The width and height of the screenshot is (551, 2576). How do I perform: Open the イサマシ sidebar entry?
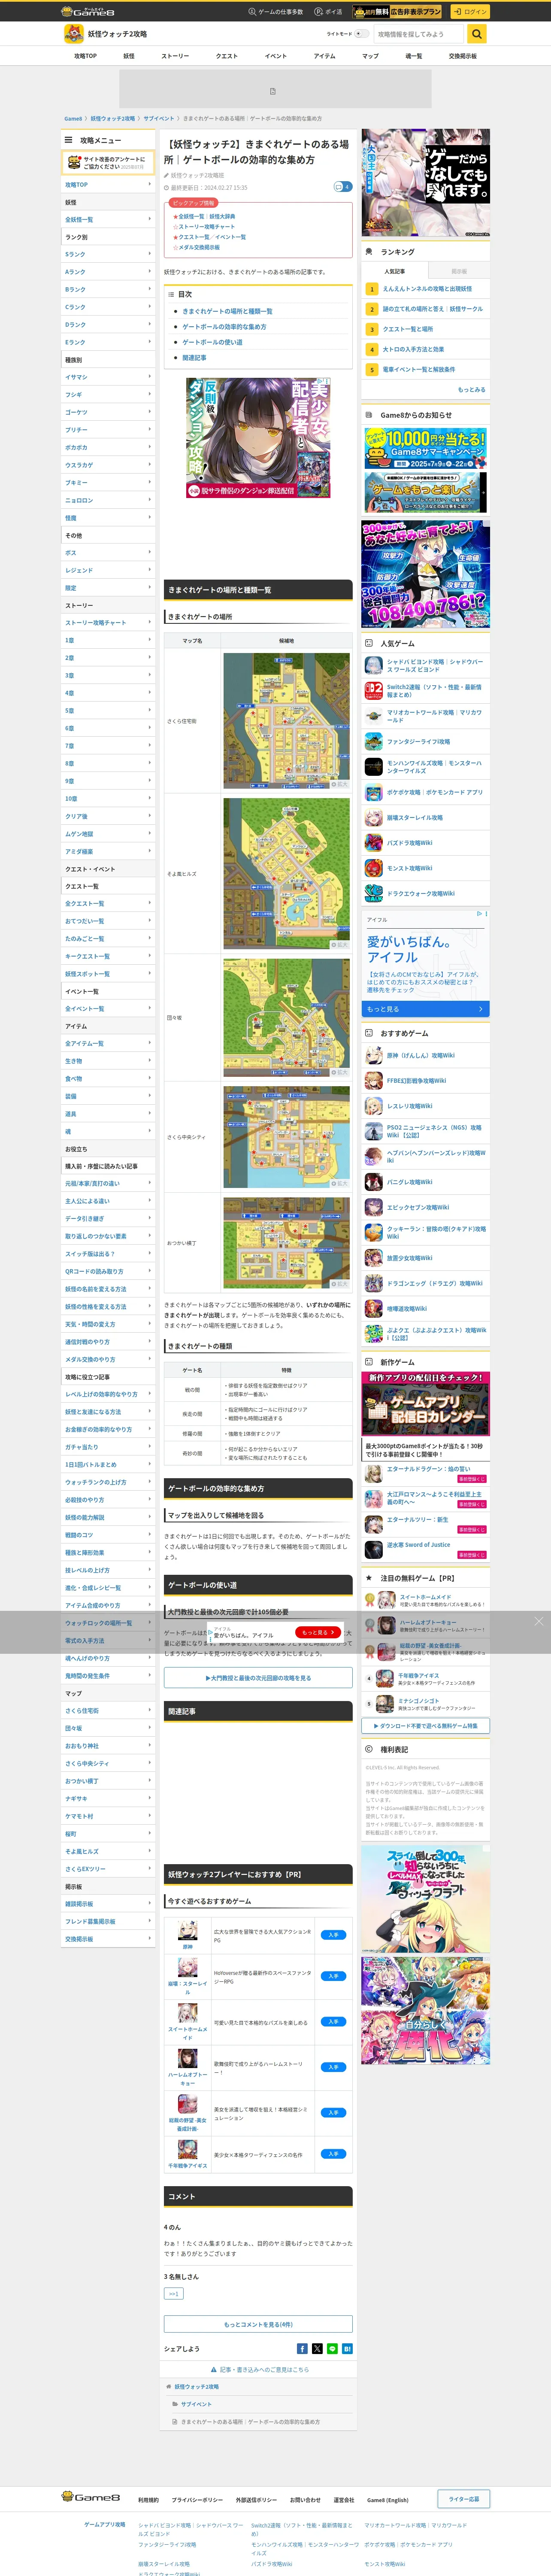click(x=108, y=377)
